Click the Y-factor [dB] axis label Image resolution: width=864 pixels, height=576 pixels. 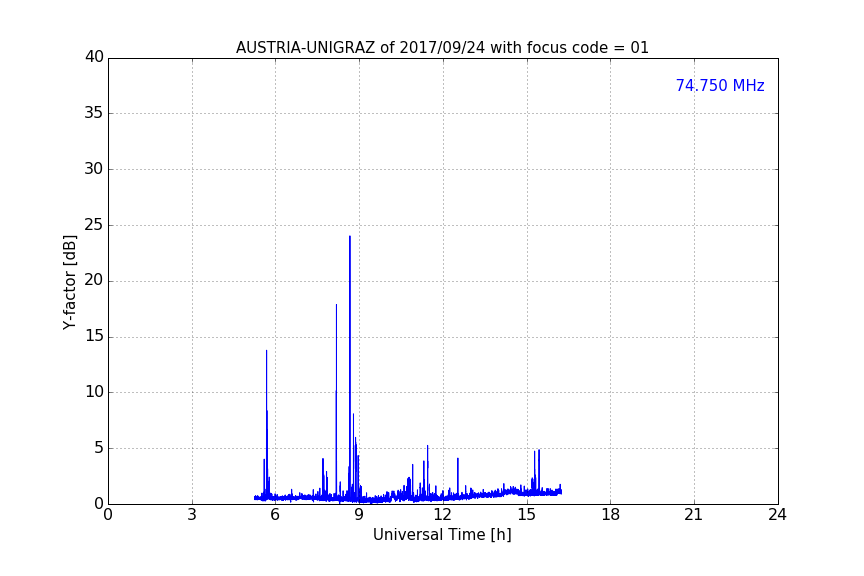(x=69, y=282)
